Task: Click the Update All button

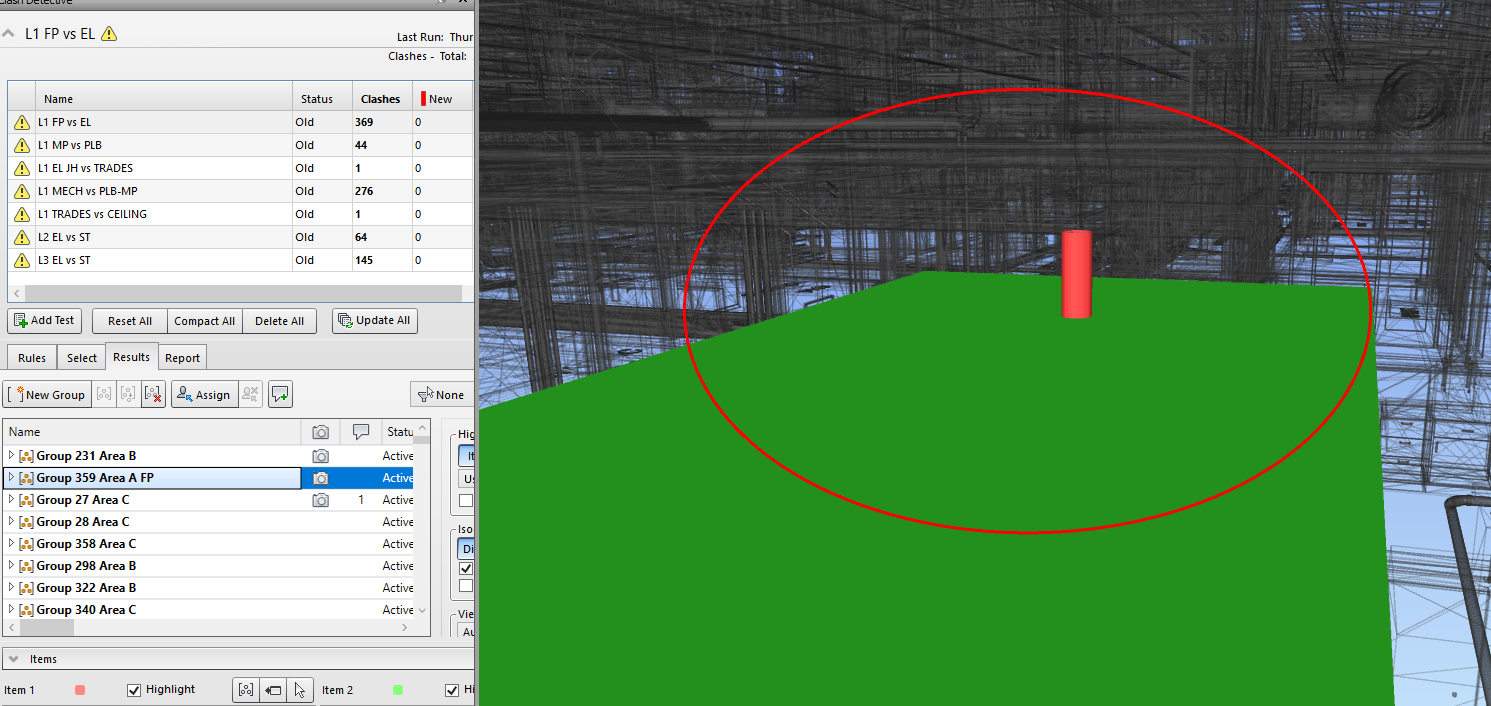Action: 374,321
